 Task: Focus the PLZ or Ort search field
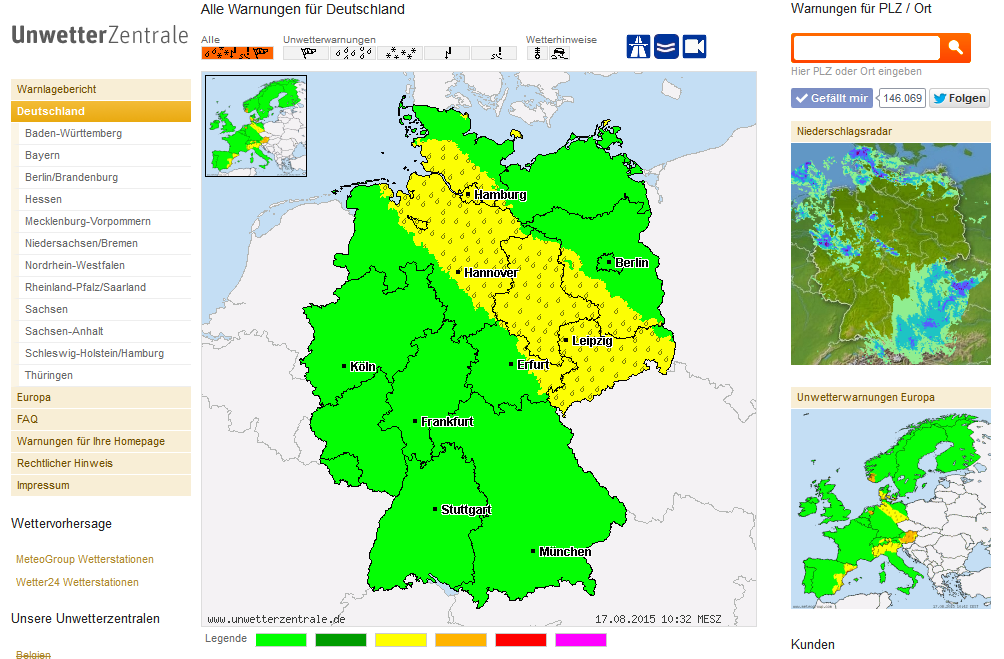(x=866, y=48)
